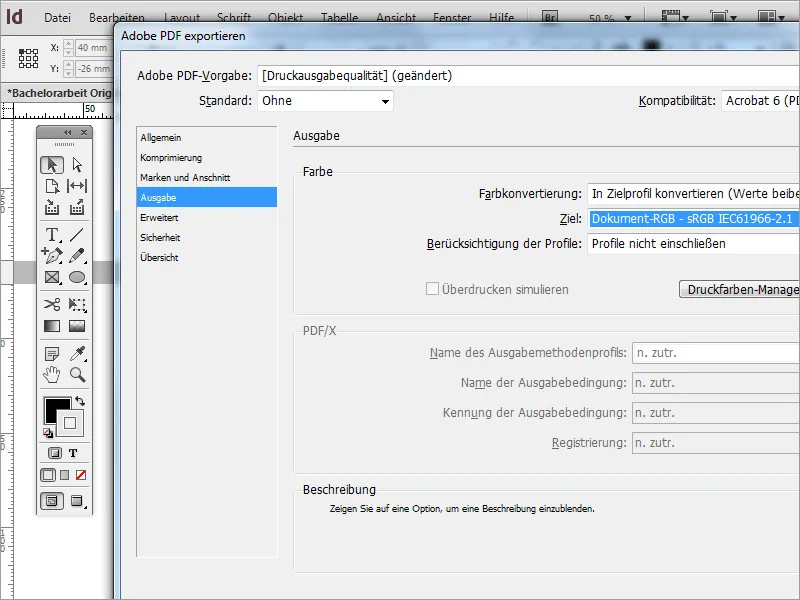Select the Pen tool

tap(52, 255)
